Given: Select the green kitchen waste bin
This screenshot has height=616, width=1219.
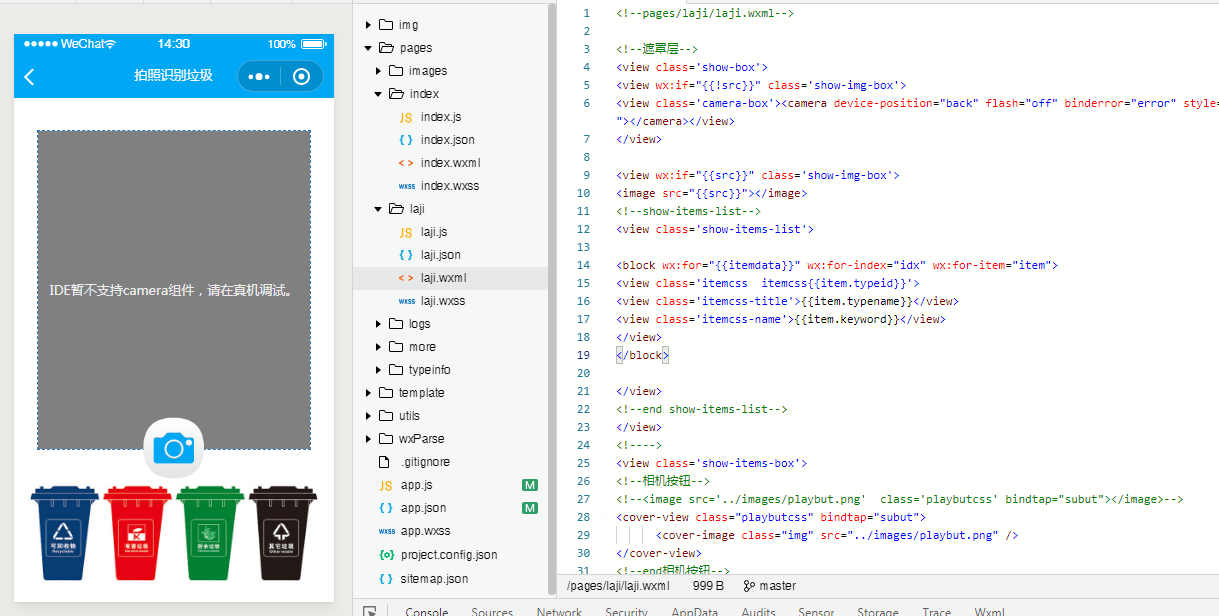Looking at the screenshot, I should pyautogui.click(x=210, y=532).
